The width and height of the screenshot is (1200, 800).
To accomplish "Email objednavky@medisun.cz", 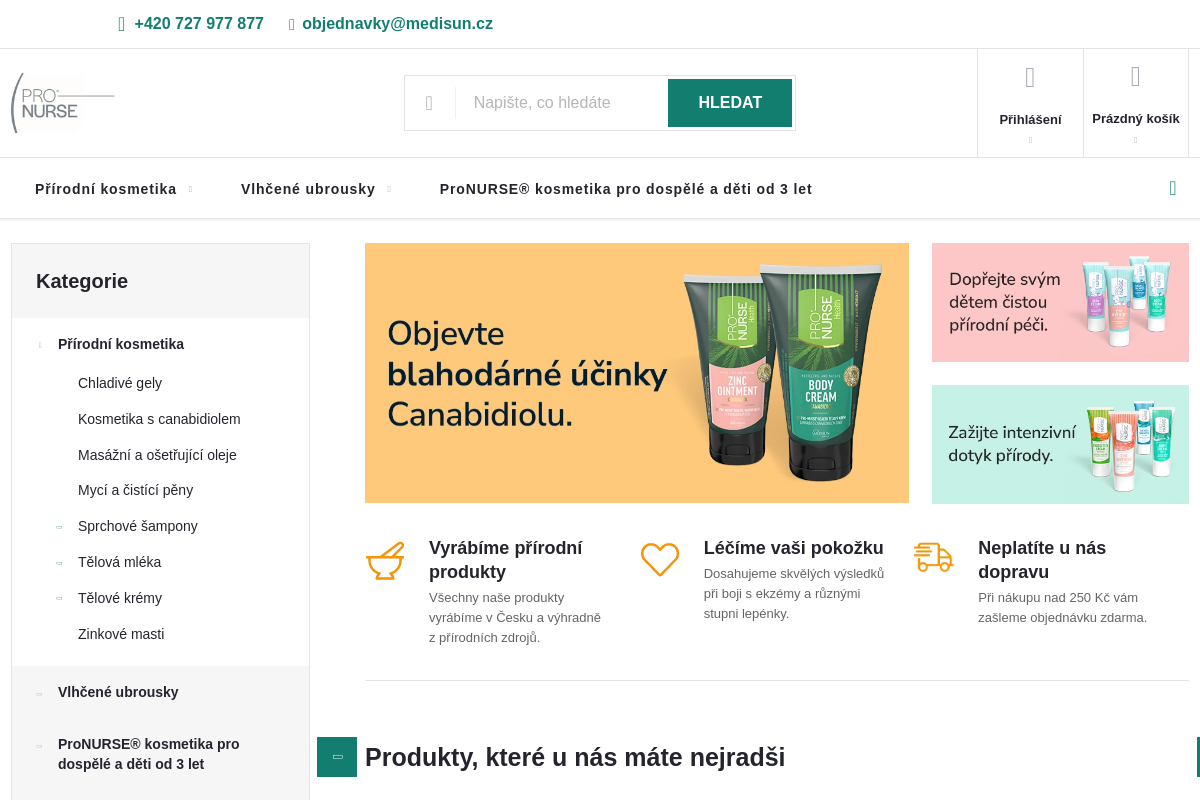I will (397, 24).
